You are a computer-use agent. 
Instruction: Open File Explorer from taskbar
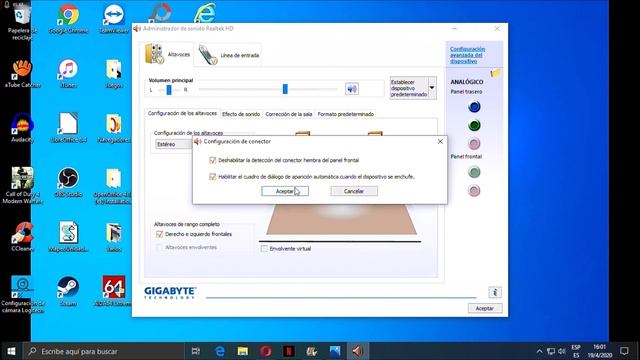click(243, 351)
